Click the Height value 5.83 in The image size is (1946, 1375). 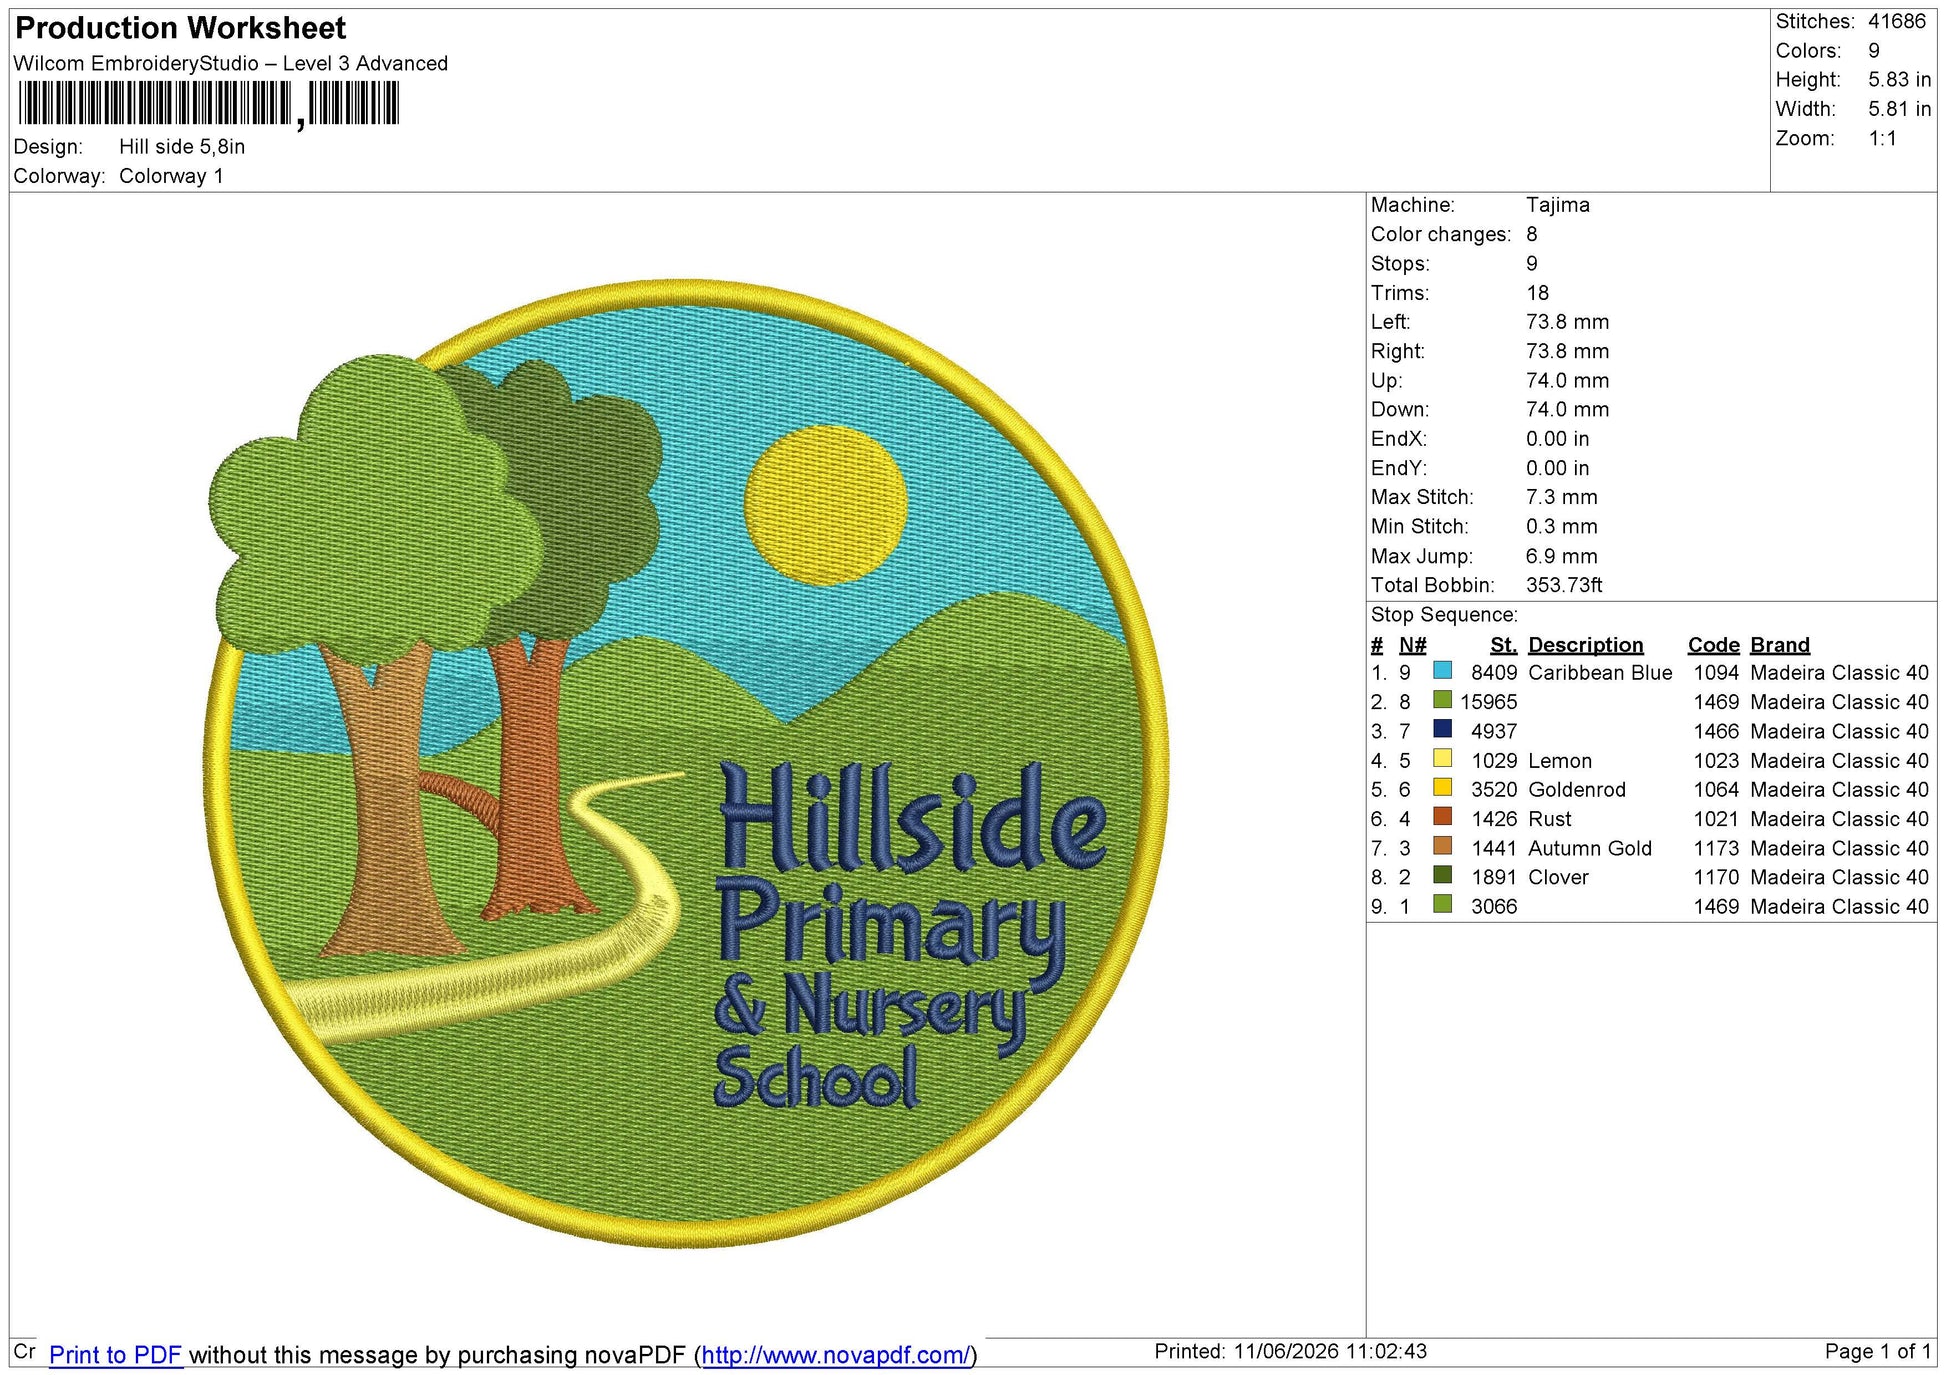coord(1899,79)
